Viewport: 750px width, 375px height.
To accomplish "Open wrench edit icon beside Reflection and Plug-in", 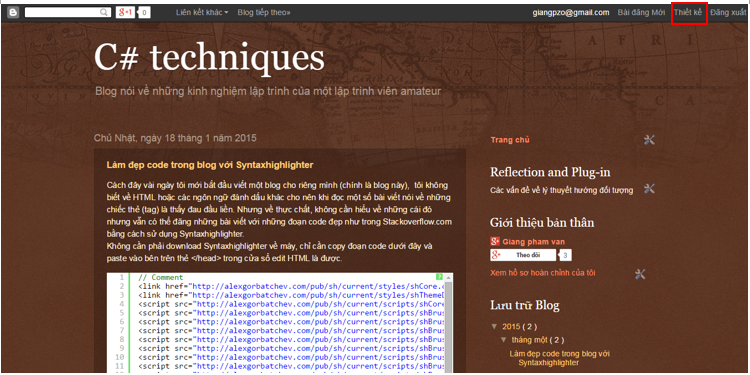I will click(649, 189).
